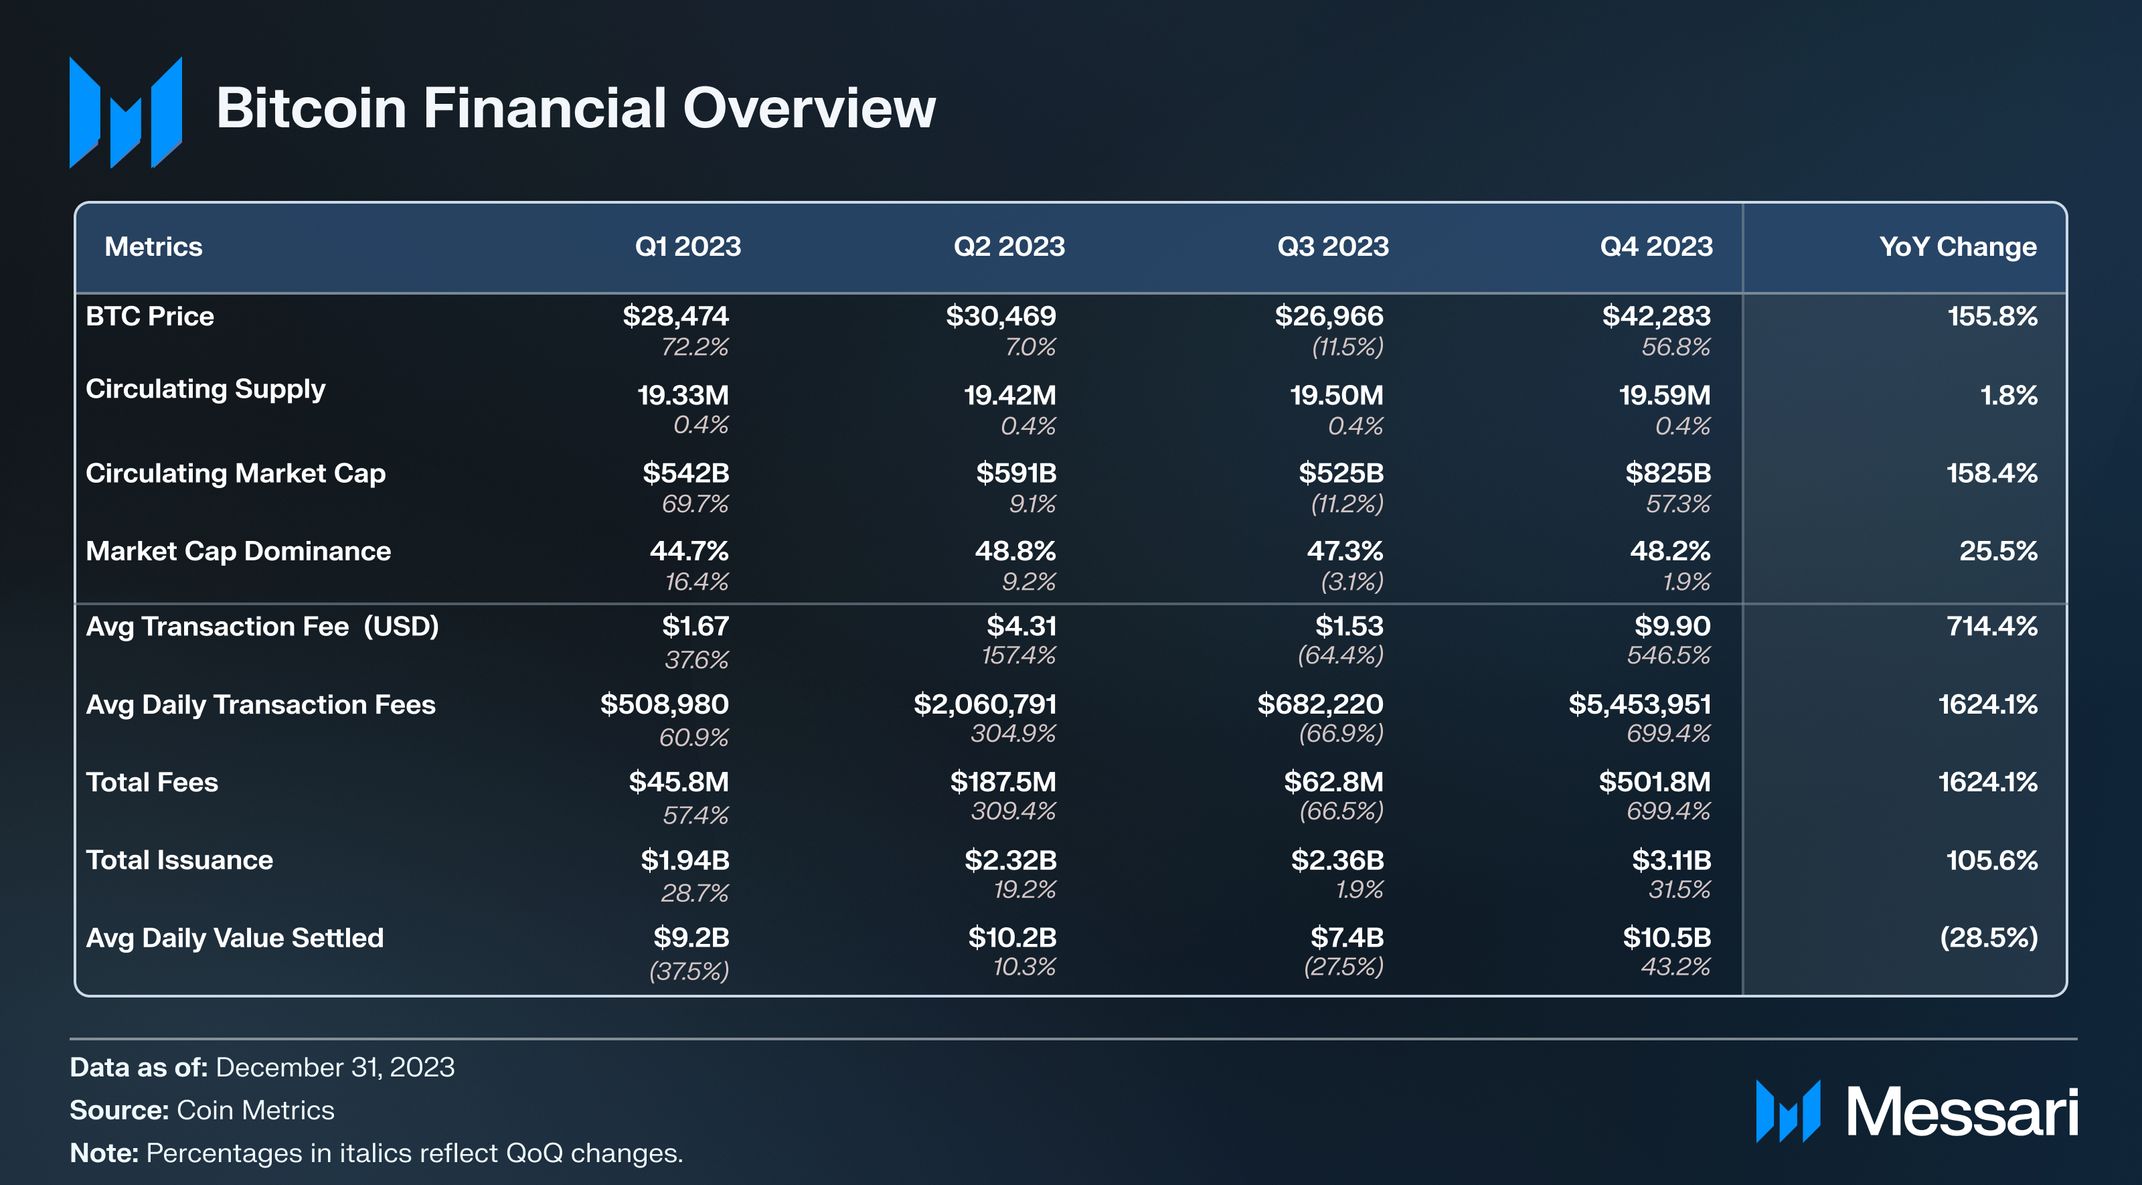Click the 714.4% YoY change value
The image size is (2142, 1185).
click(1992, 626)
